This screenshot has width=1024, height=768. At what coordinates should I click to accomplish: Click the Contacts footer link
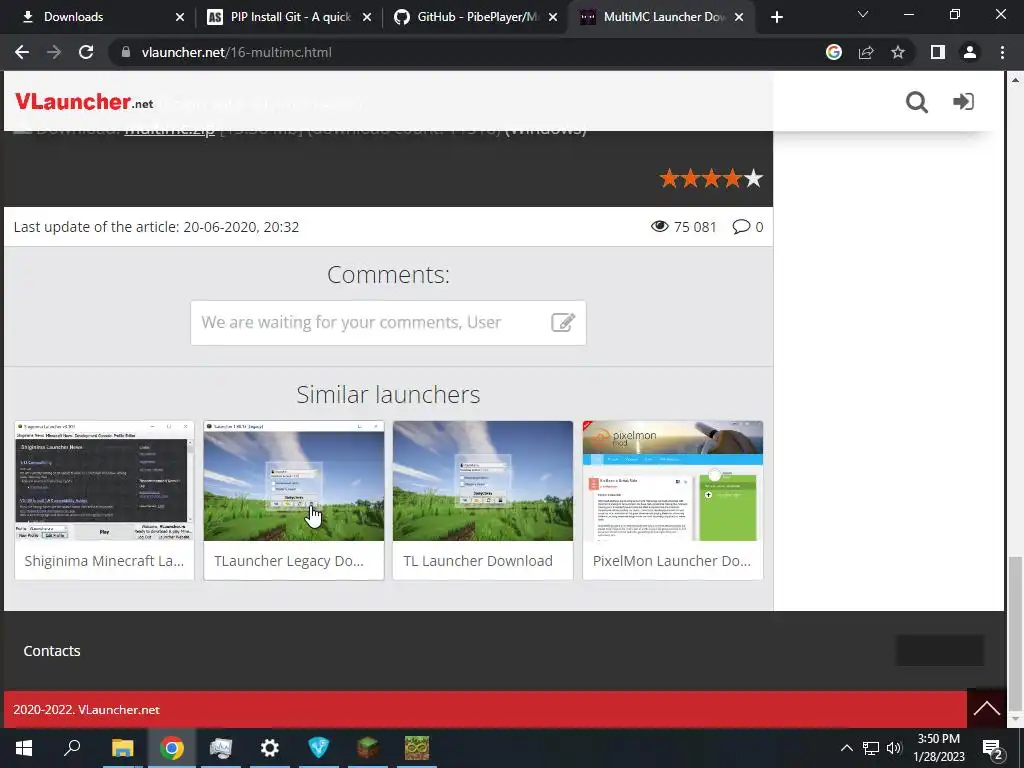click(52, 651)
